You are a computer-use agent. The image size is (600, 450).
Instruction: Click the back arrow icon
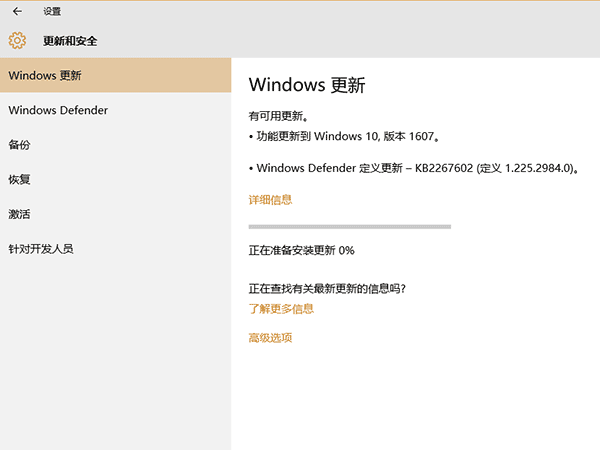tap(17, 11)
